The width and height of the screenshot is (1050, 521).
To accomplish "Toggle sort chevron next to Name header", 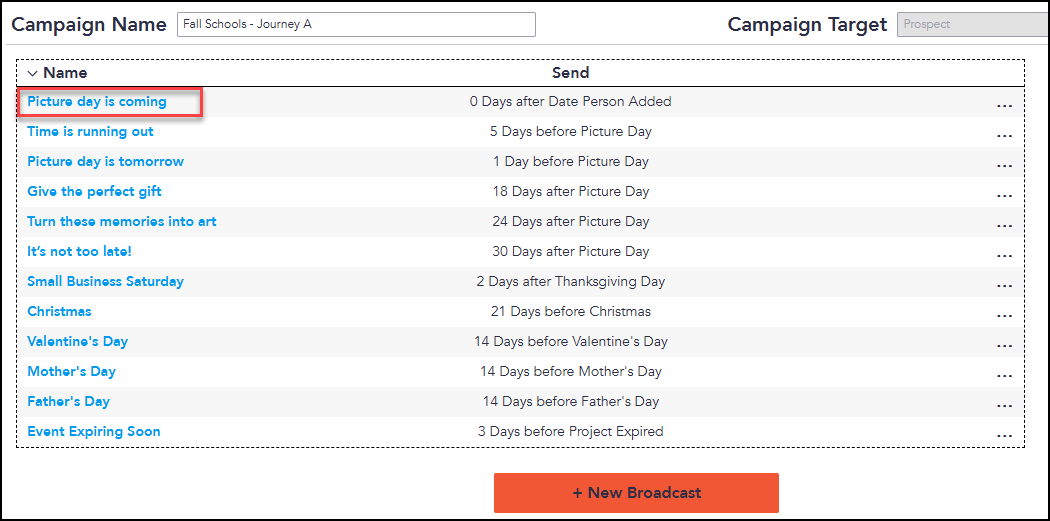I will tap(32, 73).
